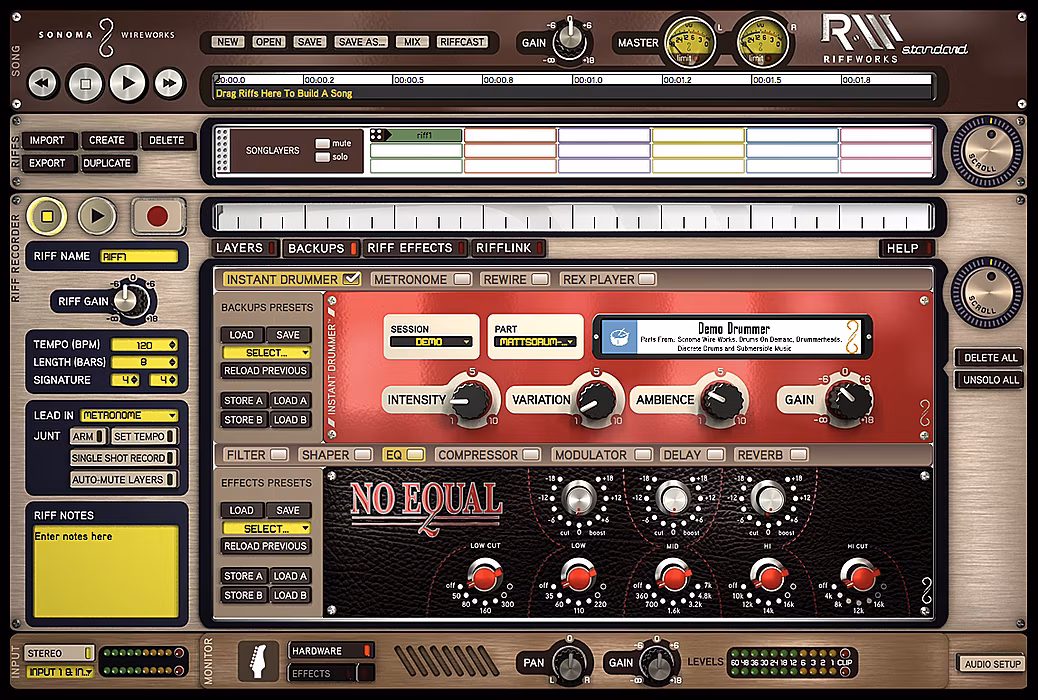Expand the Lead In metronome dropdown
Viewport: 1038px width, 700px height.
(129, 415)
